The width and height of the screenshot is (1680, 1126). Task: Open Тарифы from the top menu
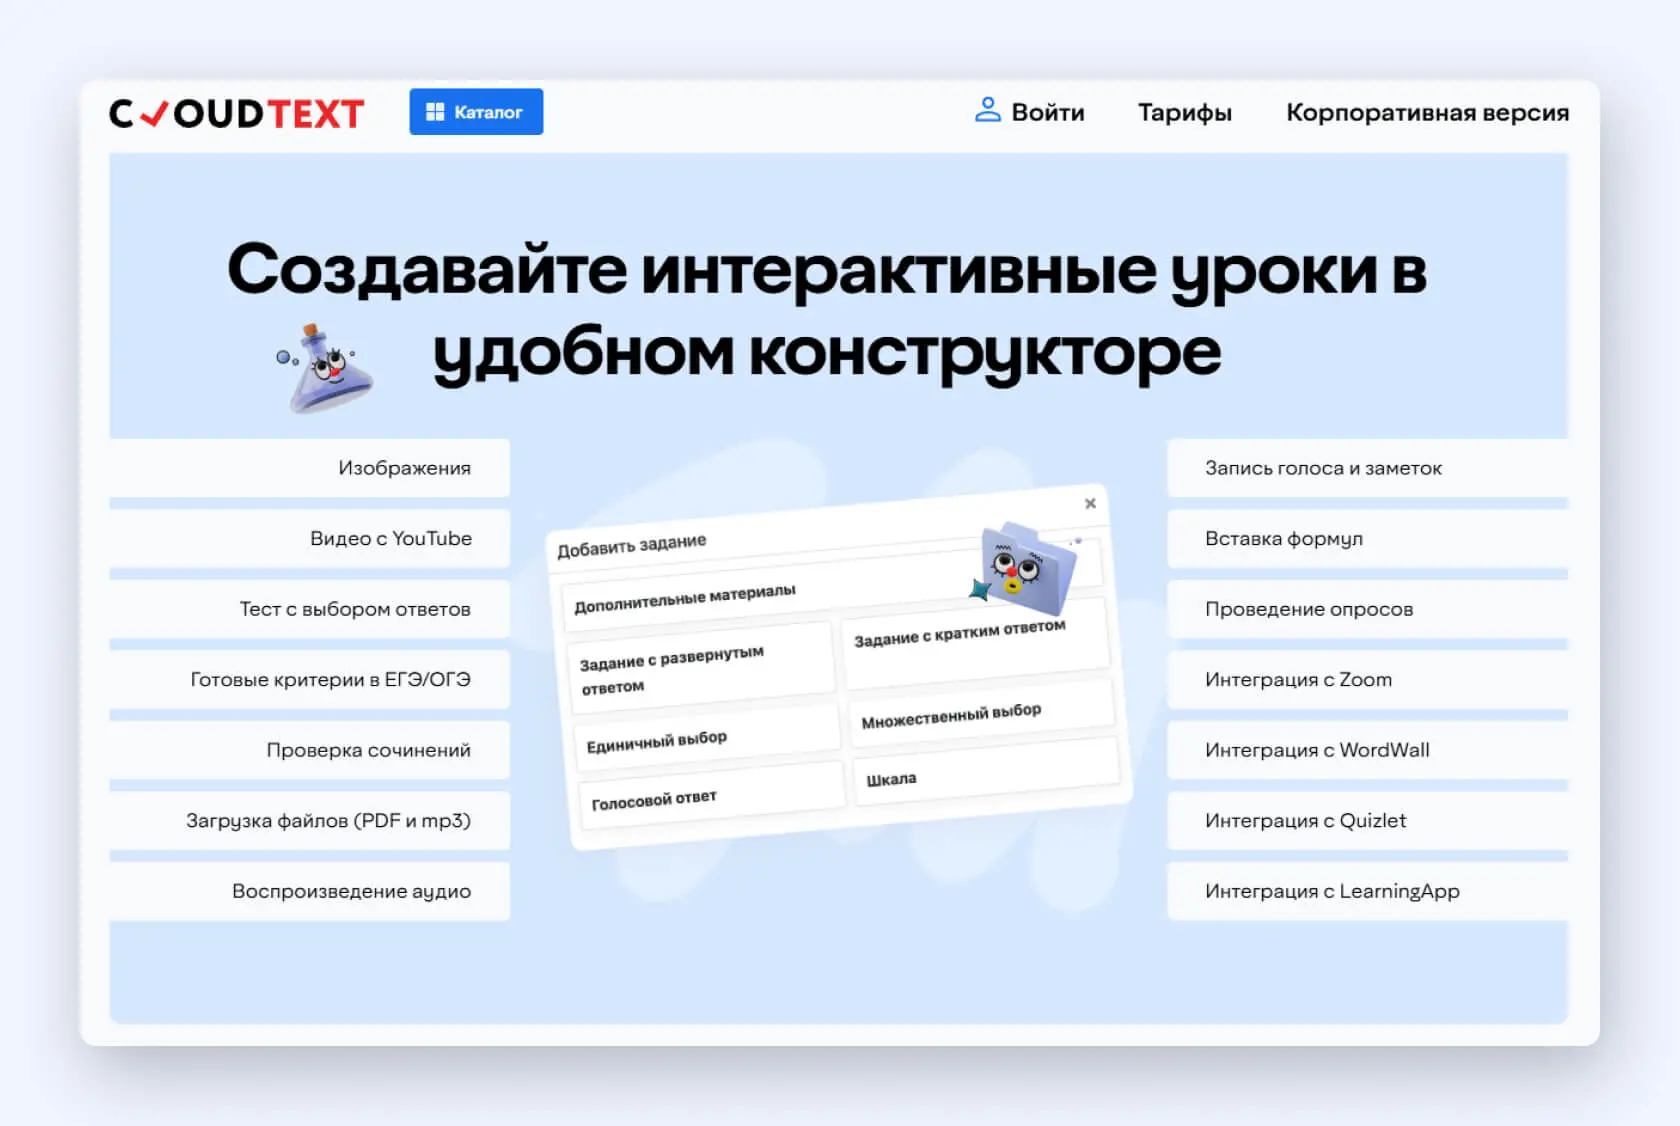[x=1184, y=112]
